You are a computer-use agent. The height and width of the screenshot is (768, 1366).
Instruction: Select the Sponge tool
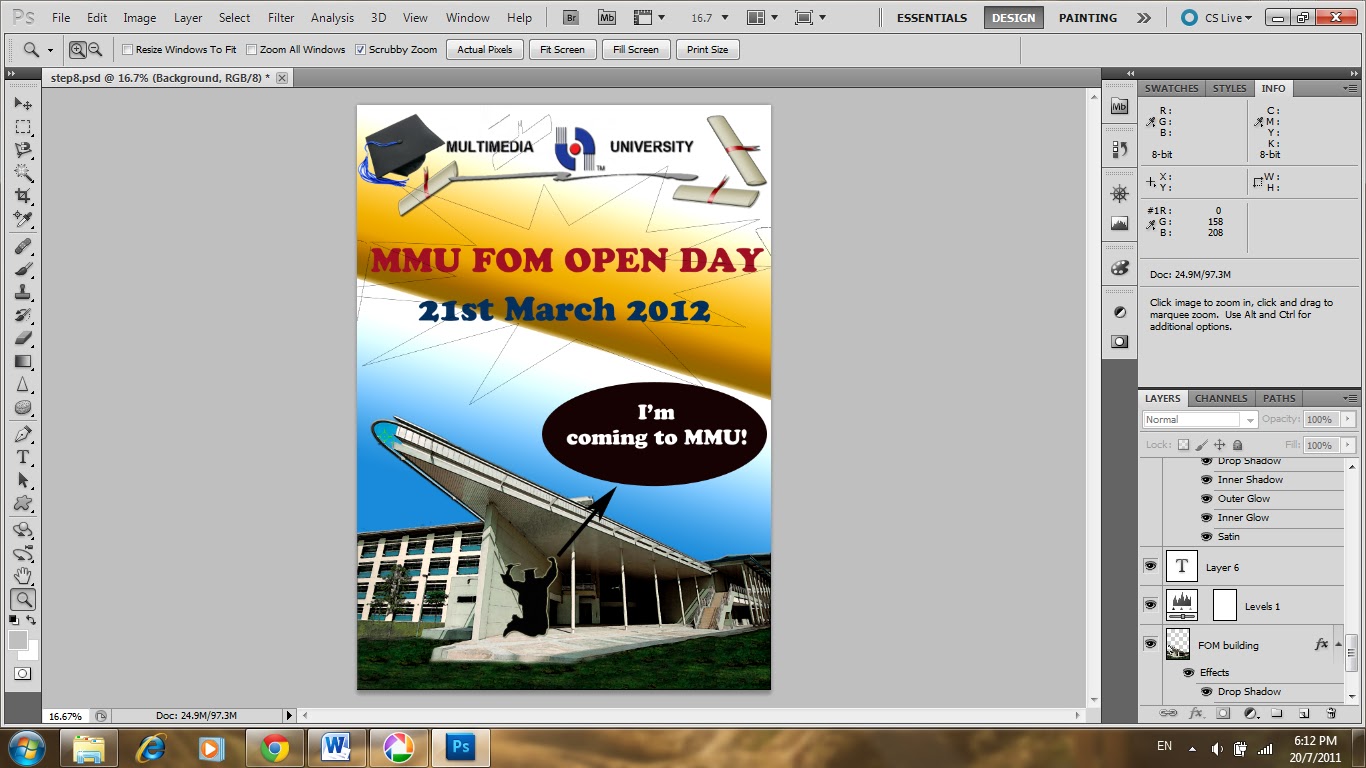tap(23, 407)
